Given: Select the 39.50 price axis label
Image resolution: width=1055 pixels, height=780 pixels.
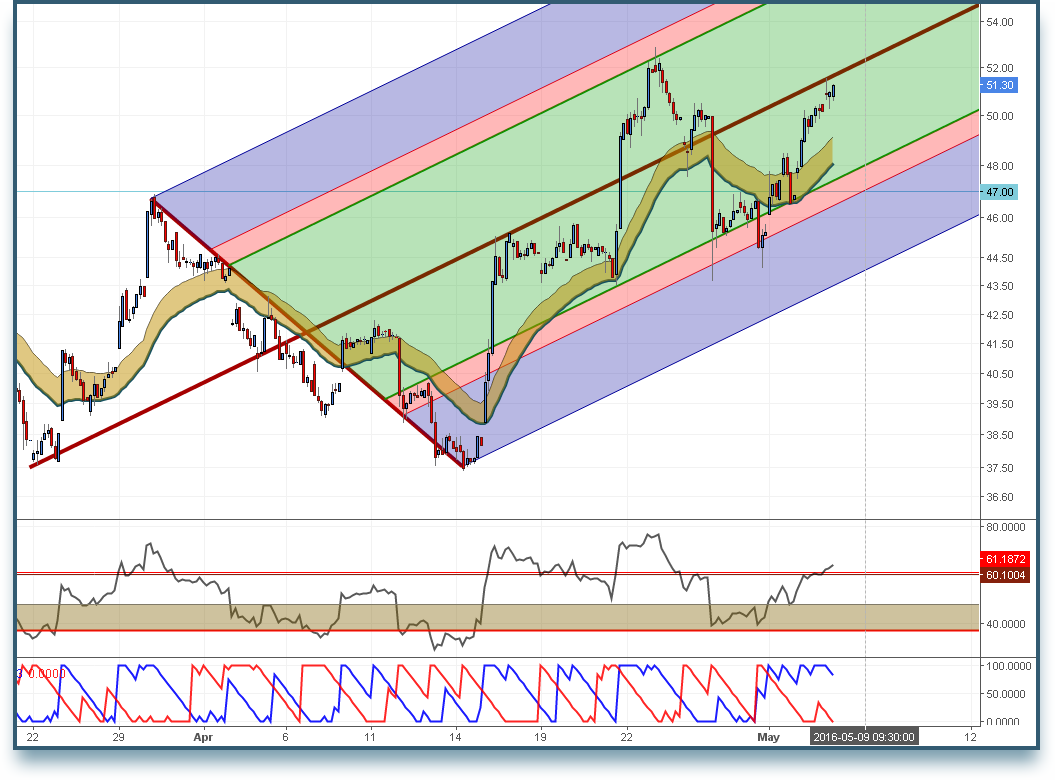Looking at the screenshot, I should (1000, 404).
